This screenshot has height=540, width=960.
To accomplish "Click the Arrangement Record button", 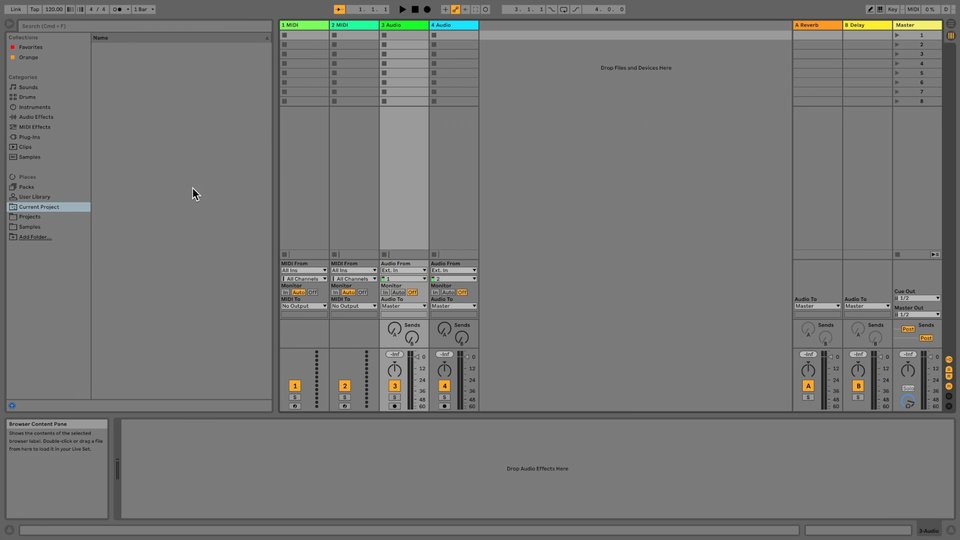I will (x=427, y=9).
